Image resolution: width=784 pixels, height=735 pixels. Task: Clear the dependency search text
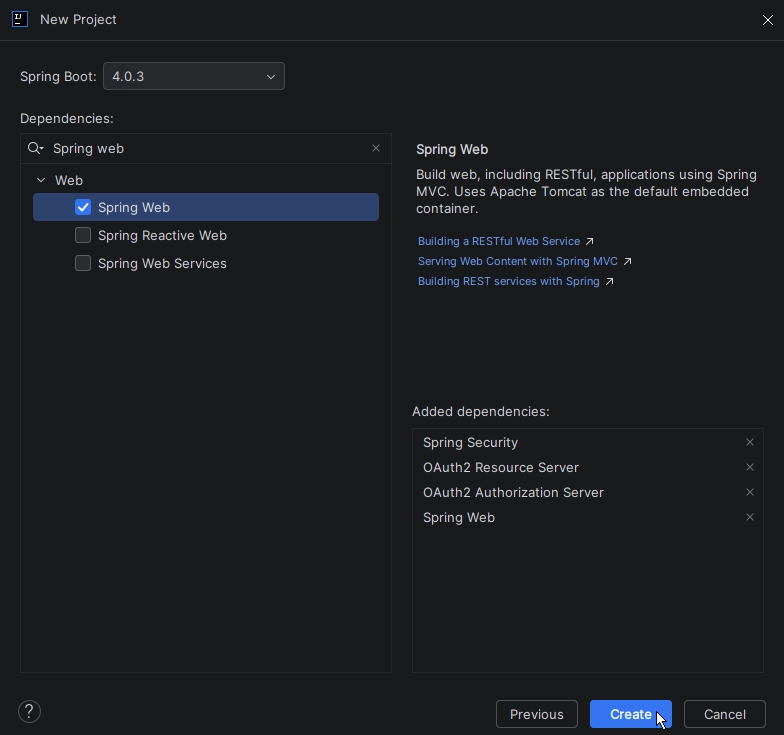coord(376,148)
